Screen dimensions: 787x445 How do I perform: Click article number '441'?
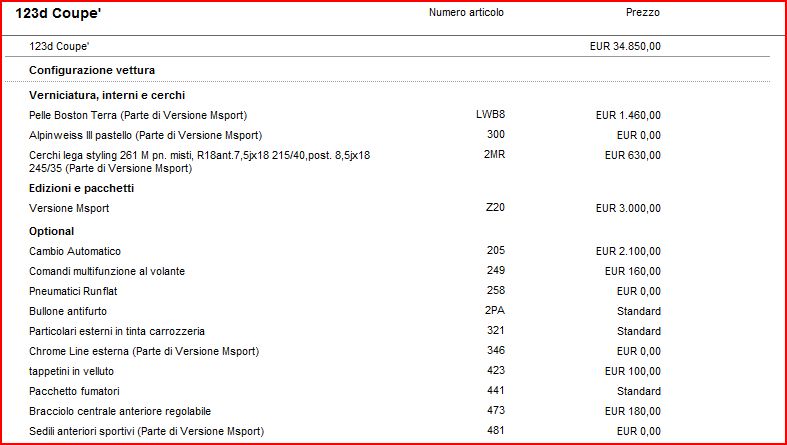pos(496,390)
